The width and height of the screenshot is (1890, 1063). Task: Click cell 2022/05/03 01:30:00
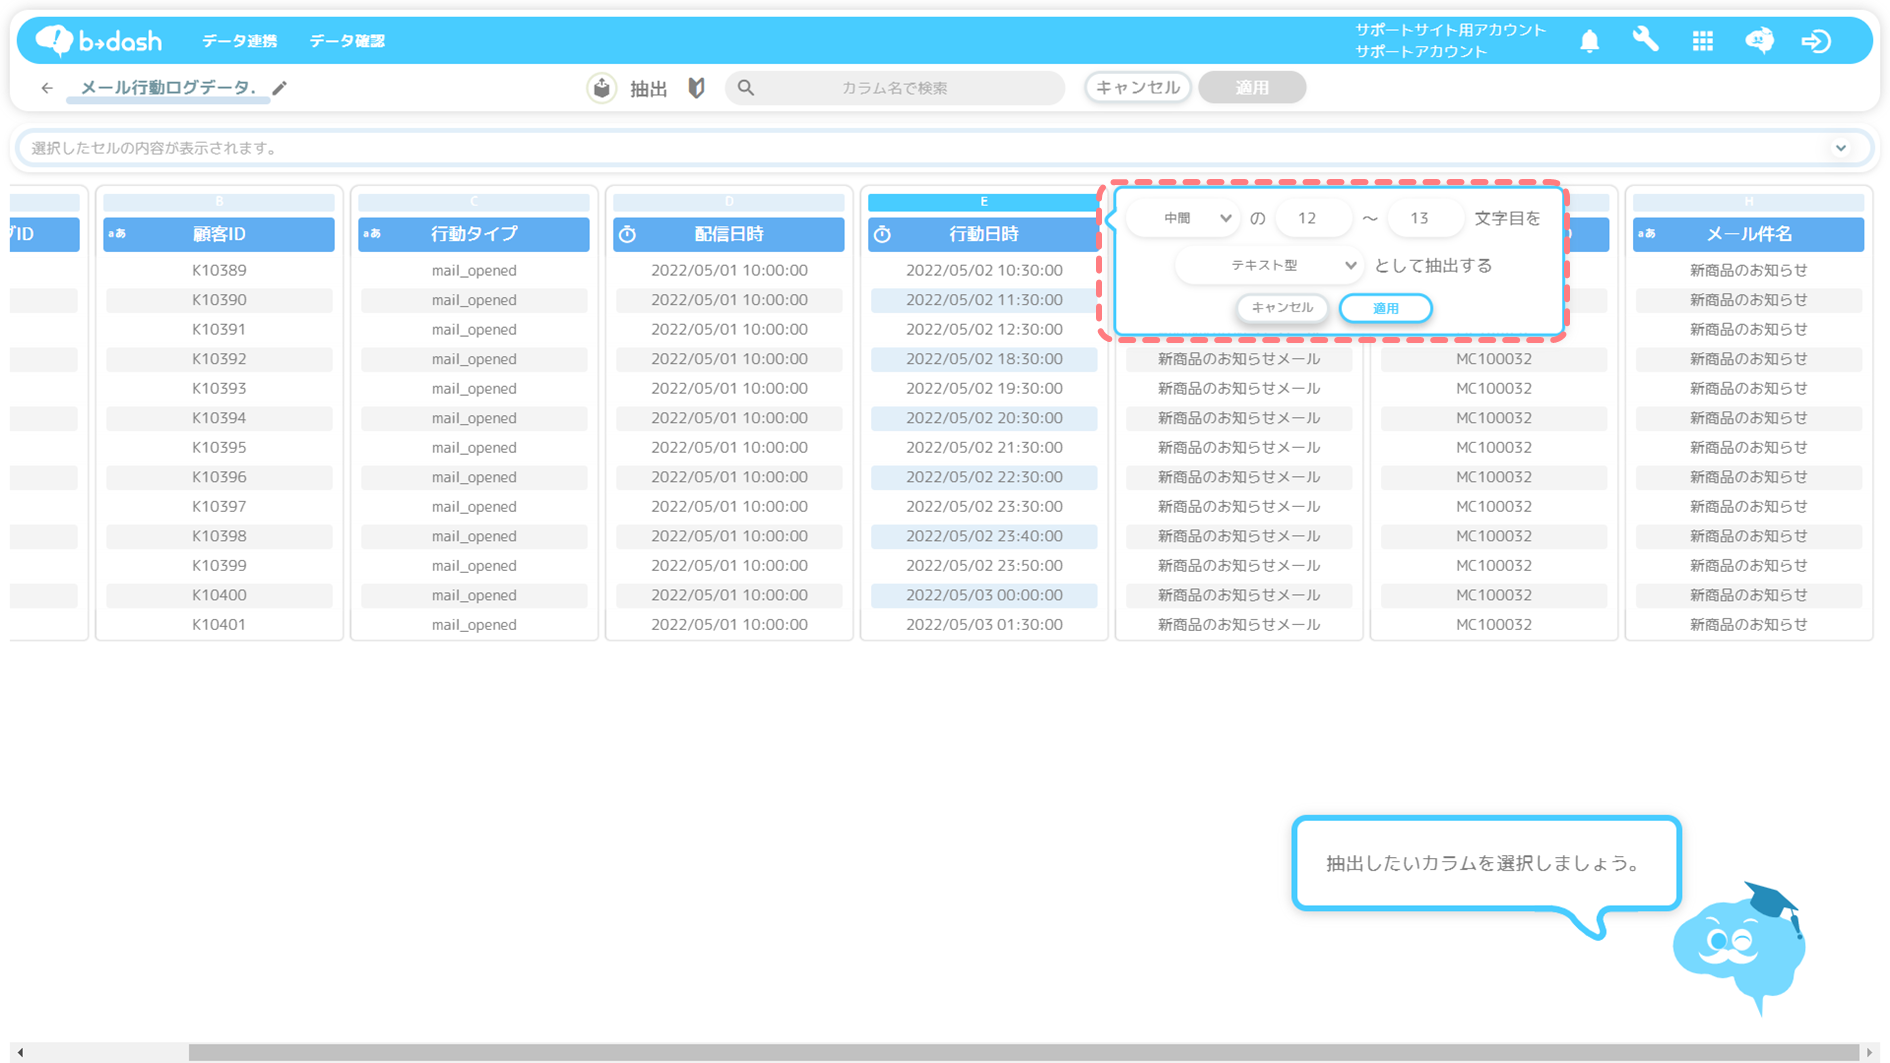[984, 624]
